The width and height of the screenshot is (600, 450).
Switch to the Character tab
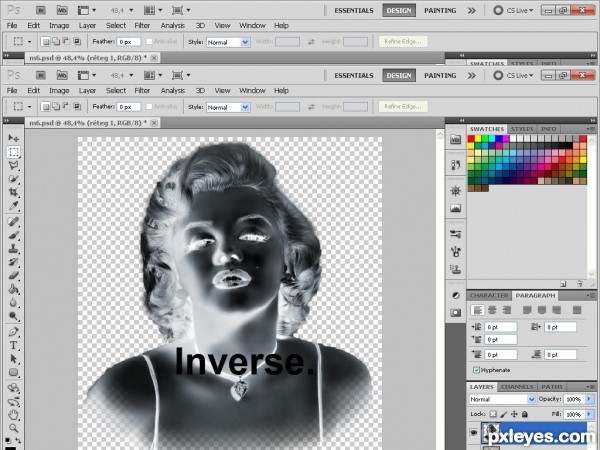(489, 295)
